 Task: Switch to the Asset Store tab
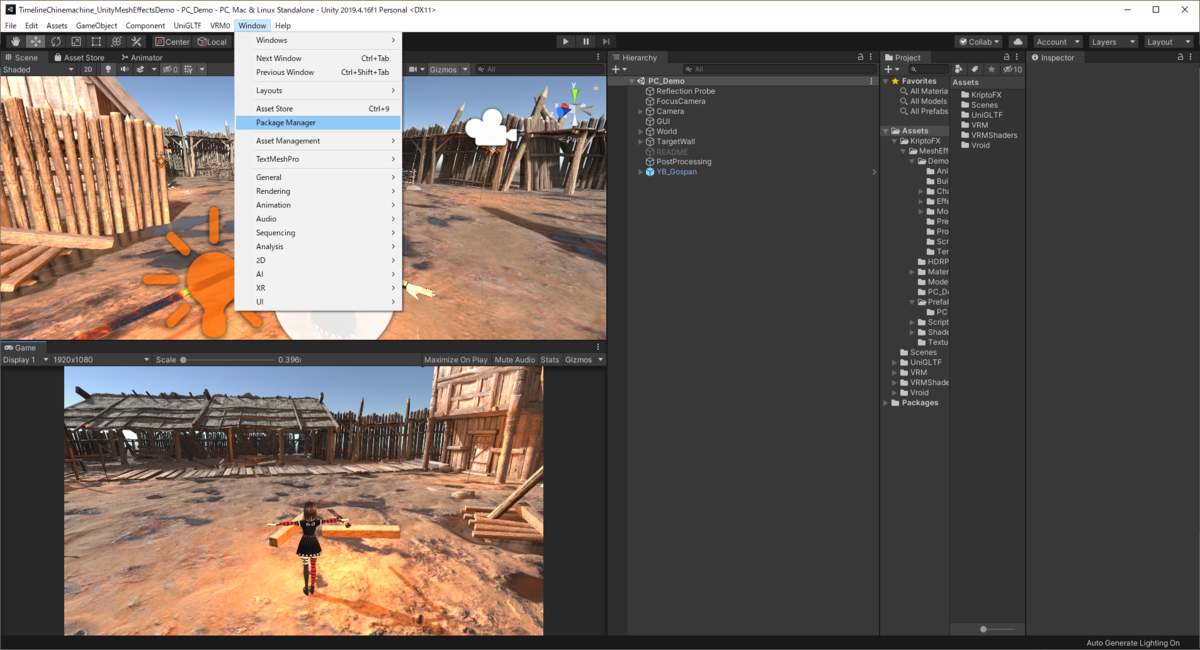(78, 58)
